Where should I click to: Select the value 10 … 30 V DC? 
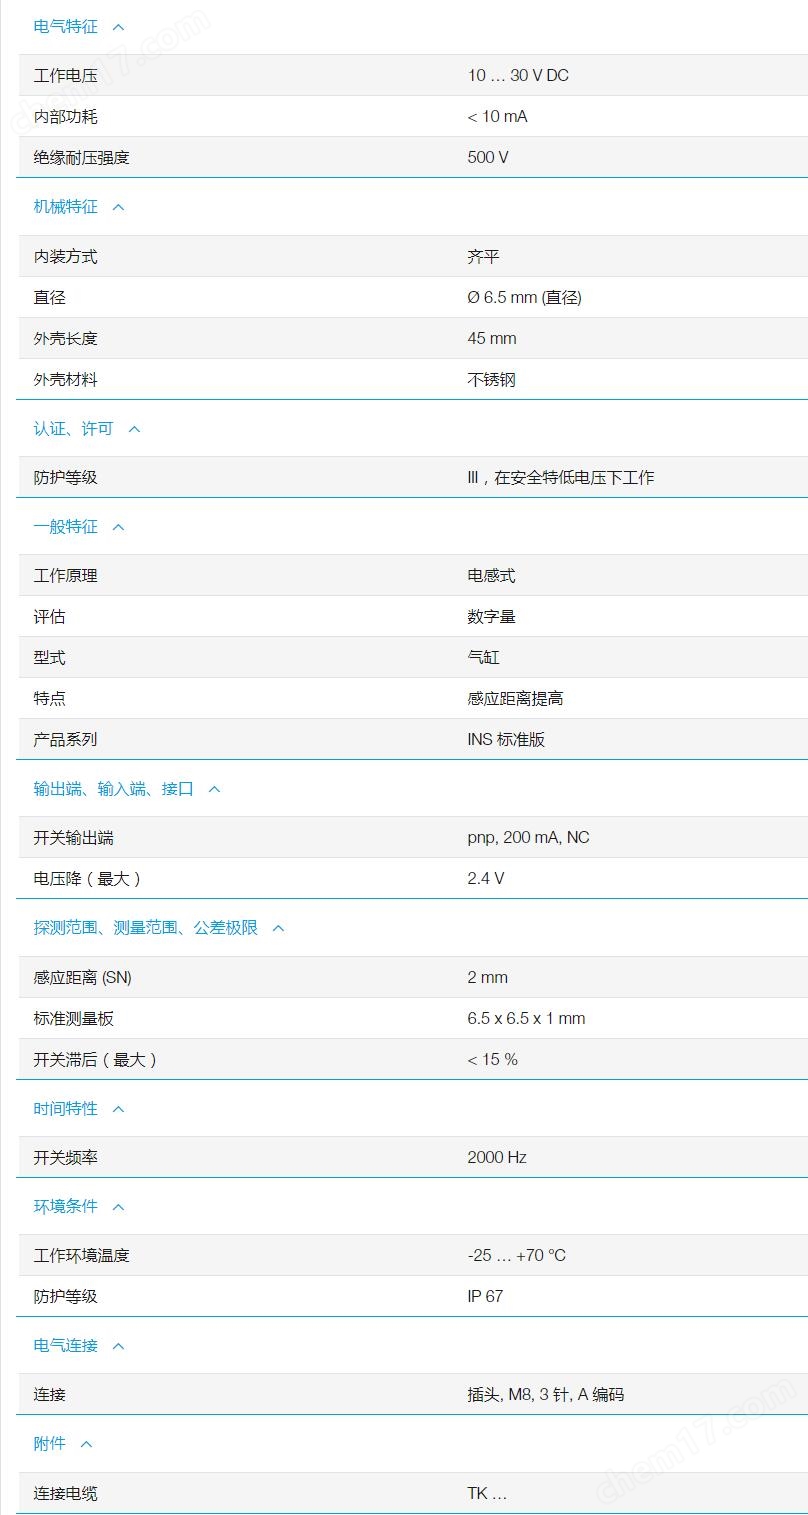(518, 76)
